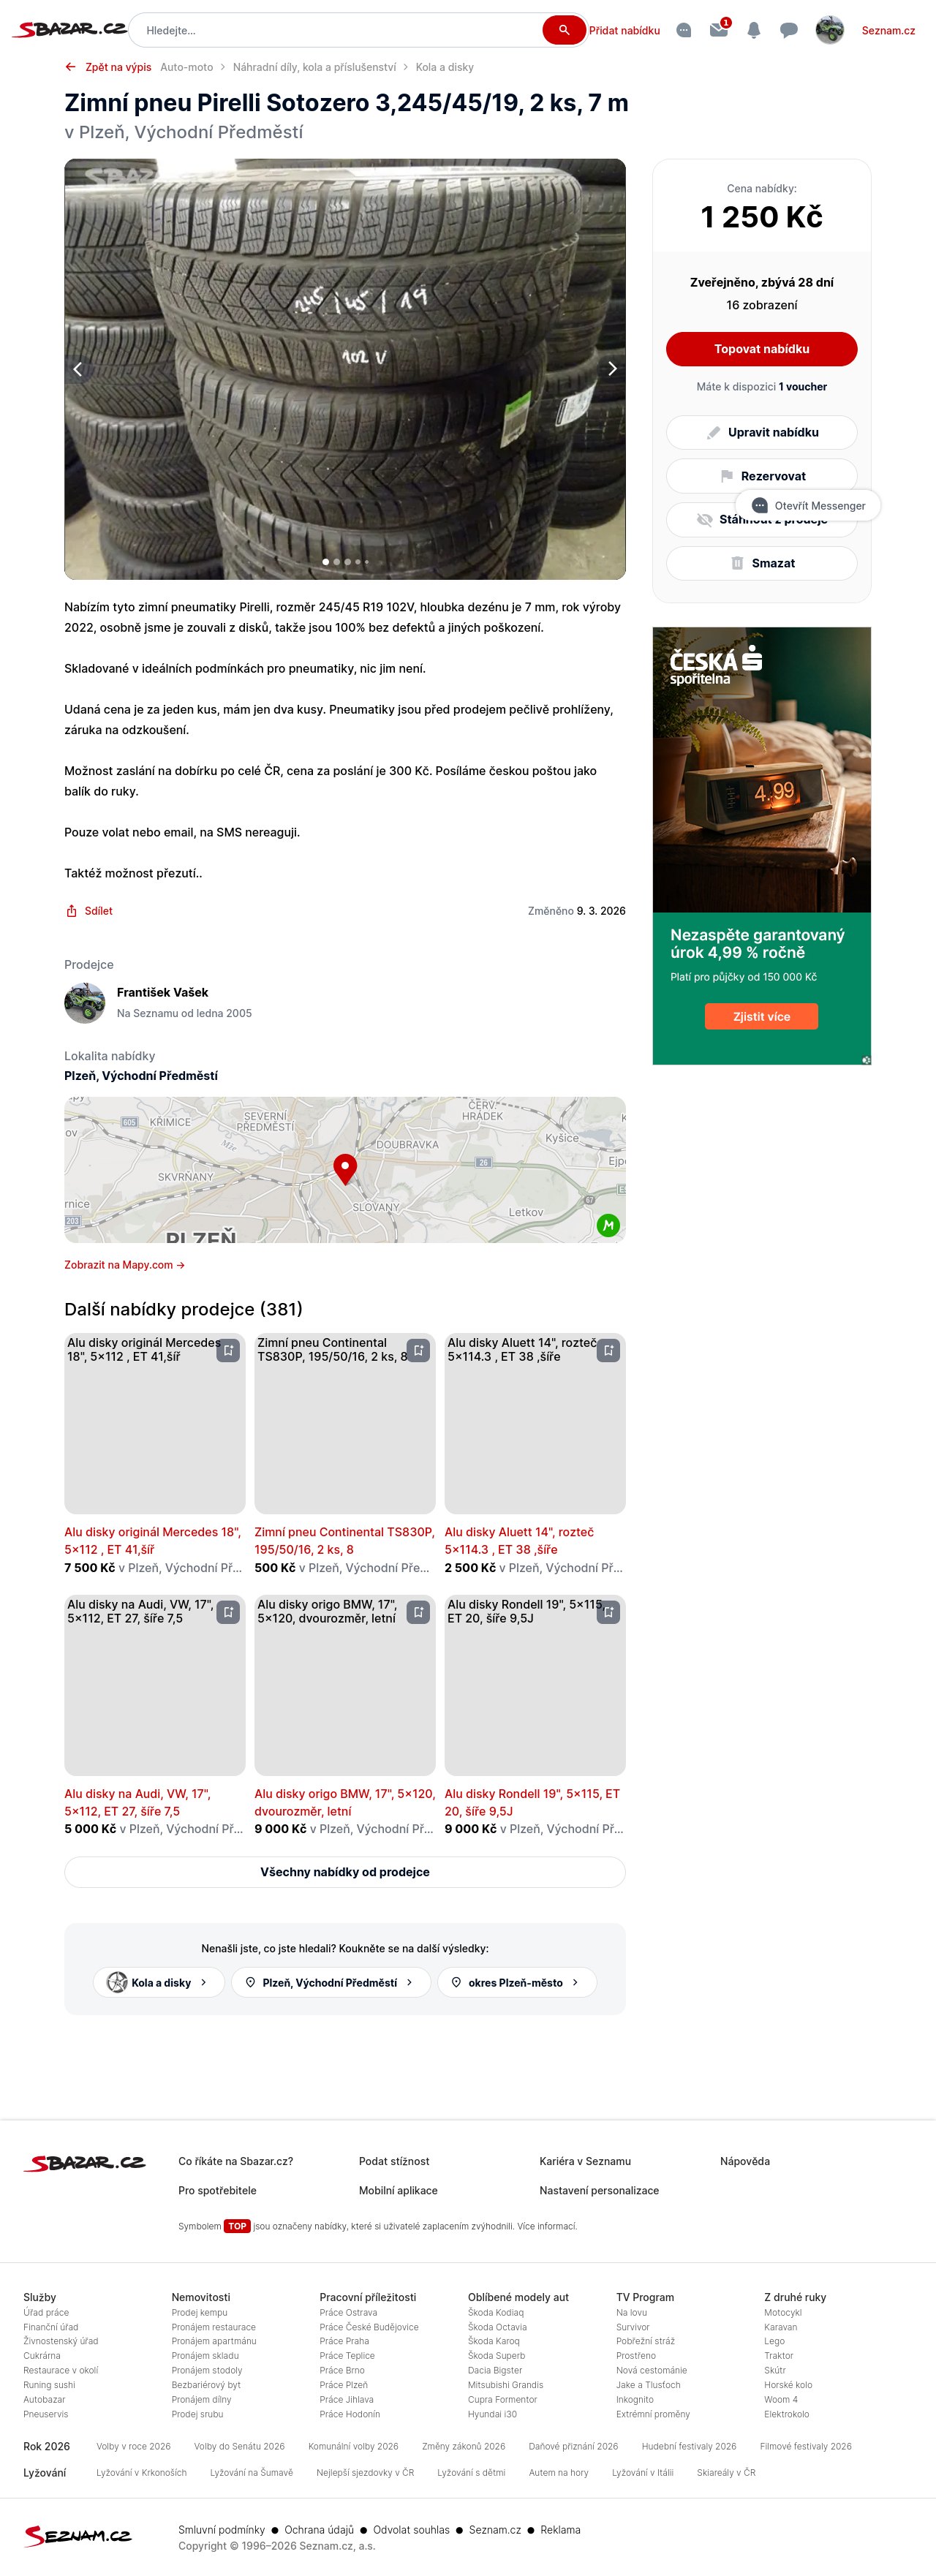
Task: Show previous photo with left arrow
Action: click(78, 369)
